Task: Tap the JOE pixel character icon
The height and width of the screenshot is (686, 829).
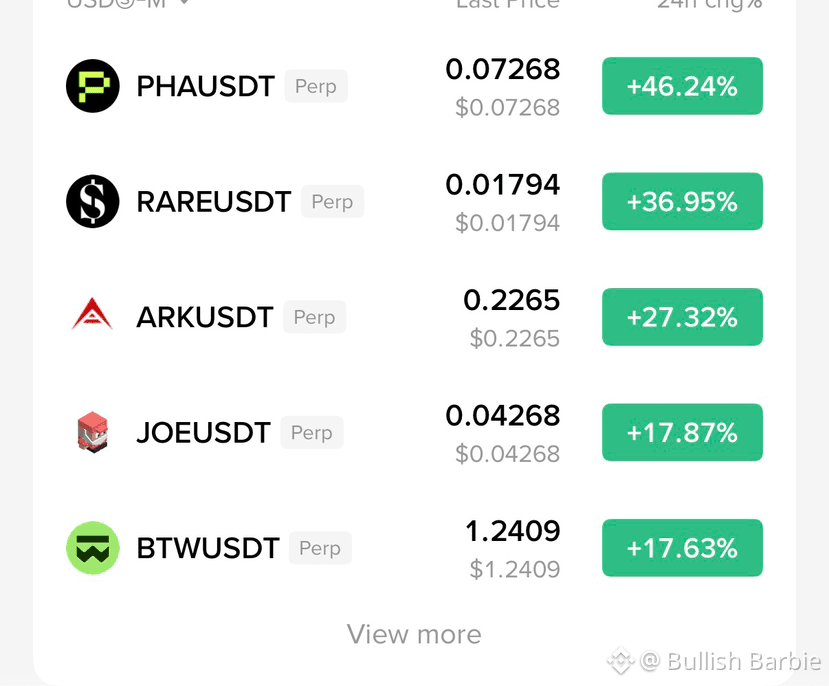Action: 93,432
